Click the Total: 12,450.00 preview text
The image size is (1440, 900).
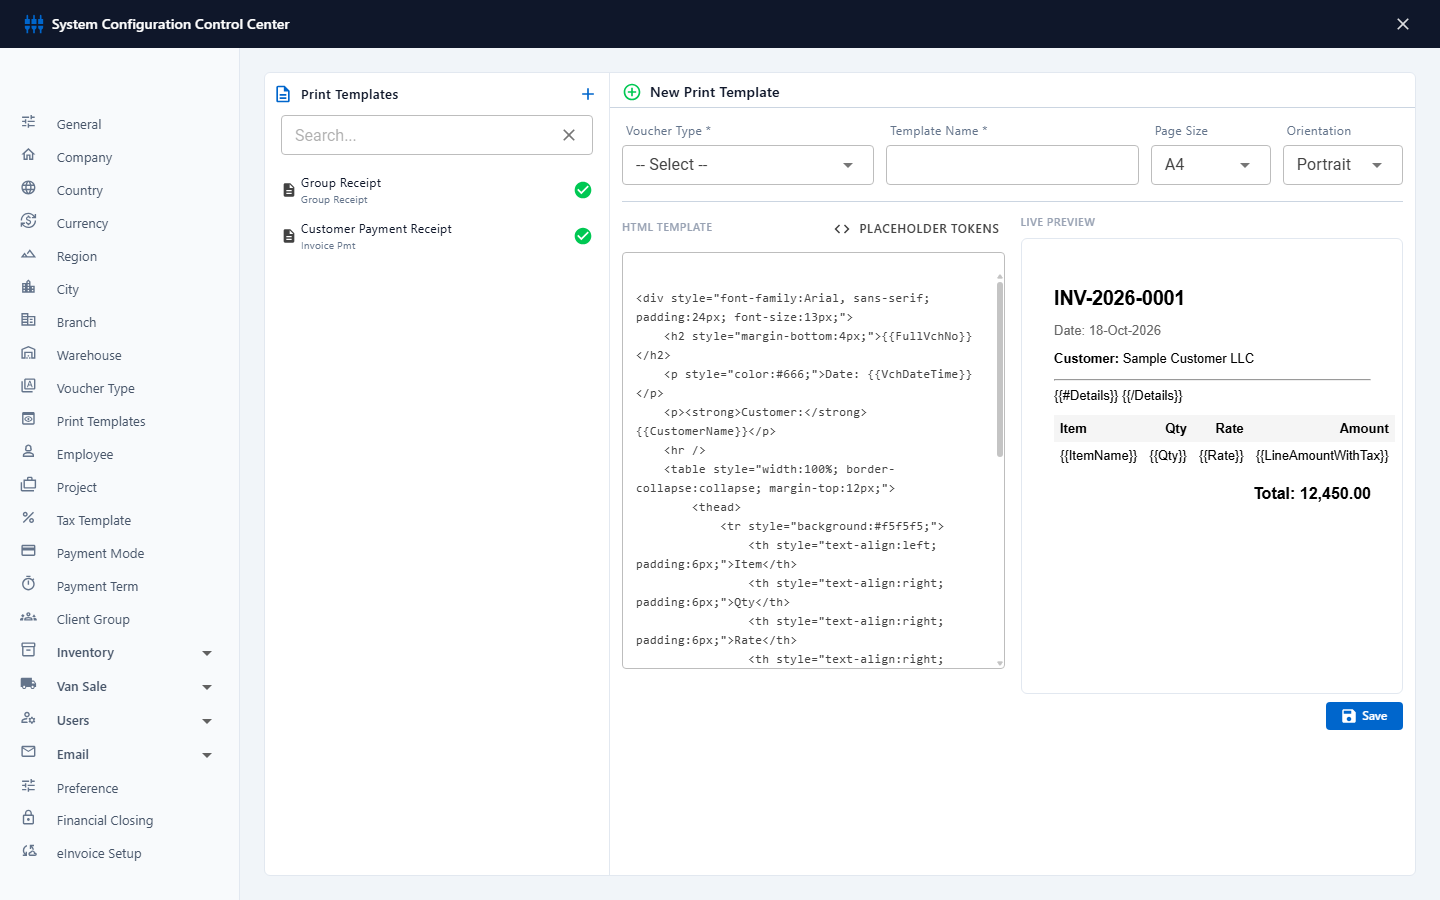pos(1312,493)
